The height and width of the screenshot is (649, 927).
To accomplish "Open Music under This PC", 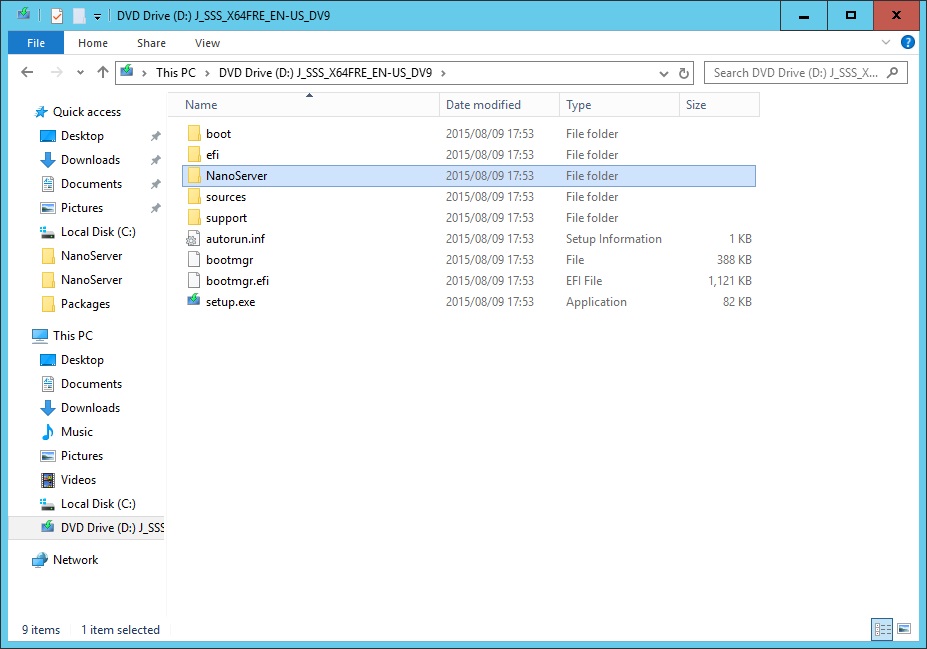I will click(x=76, y=432).
